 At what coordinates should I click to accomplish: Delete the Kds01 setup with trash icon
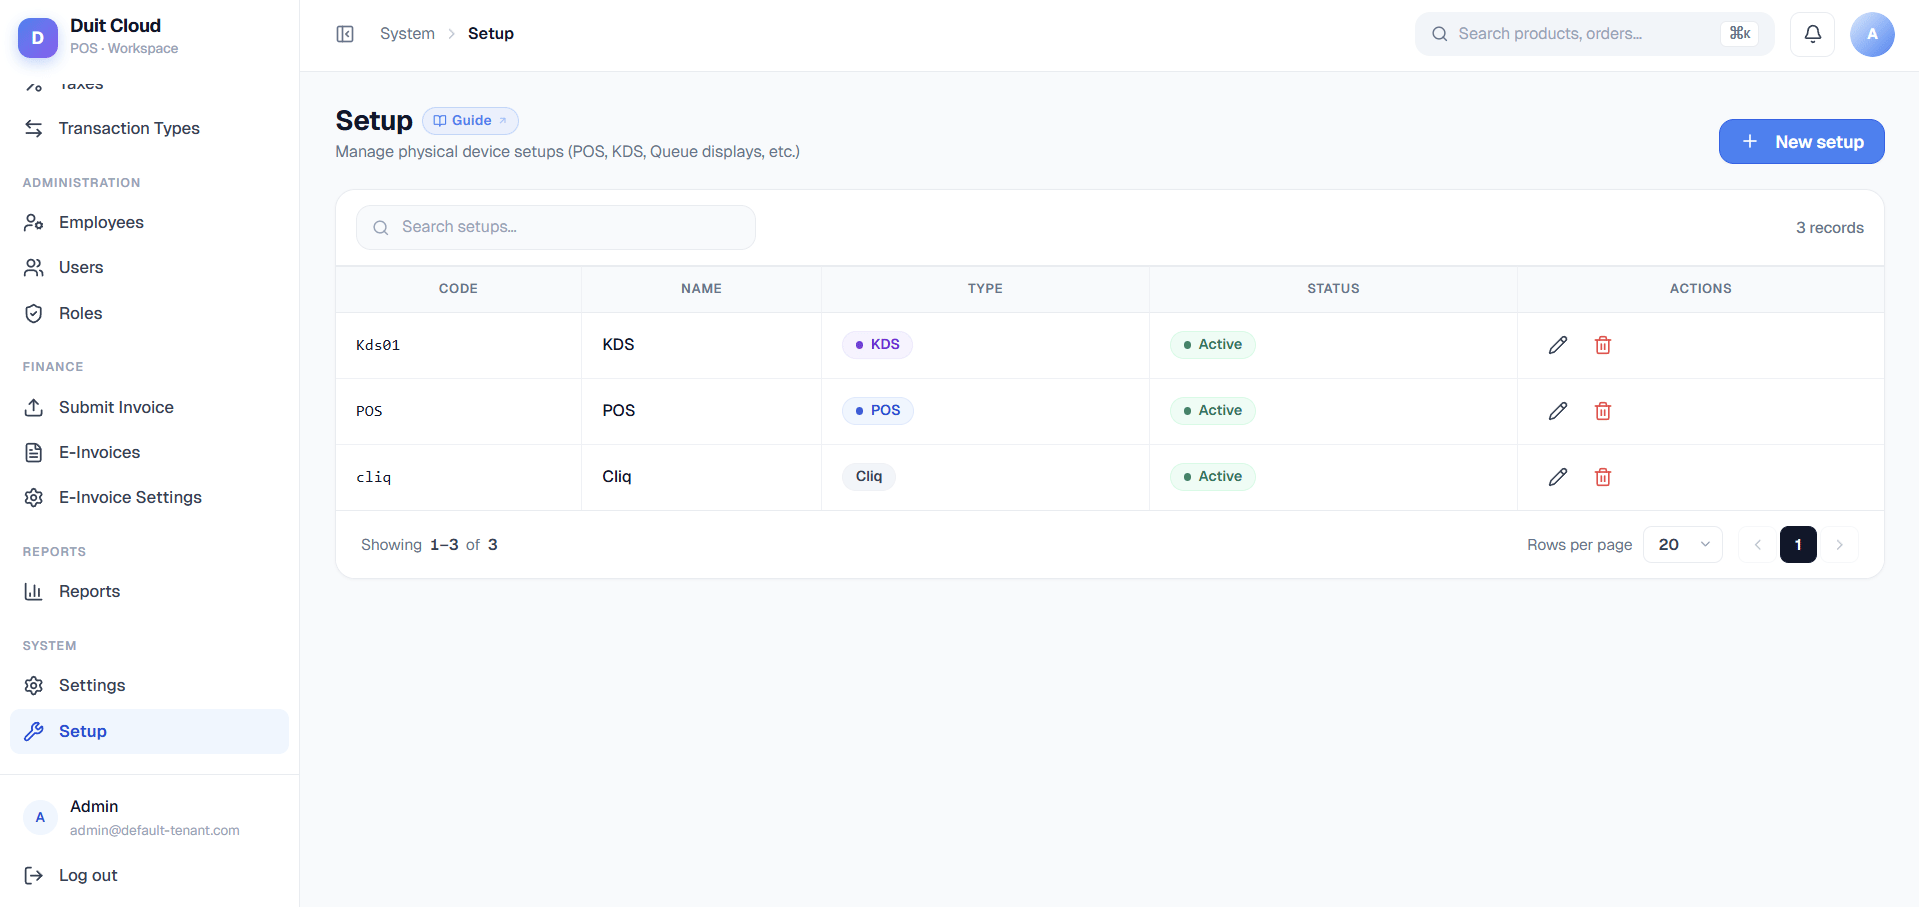1603,345
